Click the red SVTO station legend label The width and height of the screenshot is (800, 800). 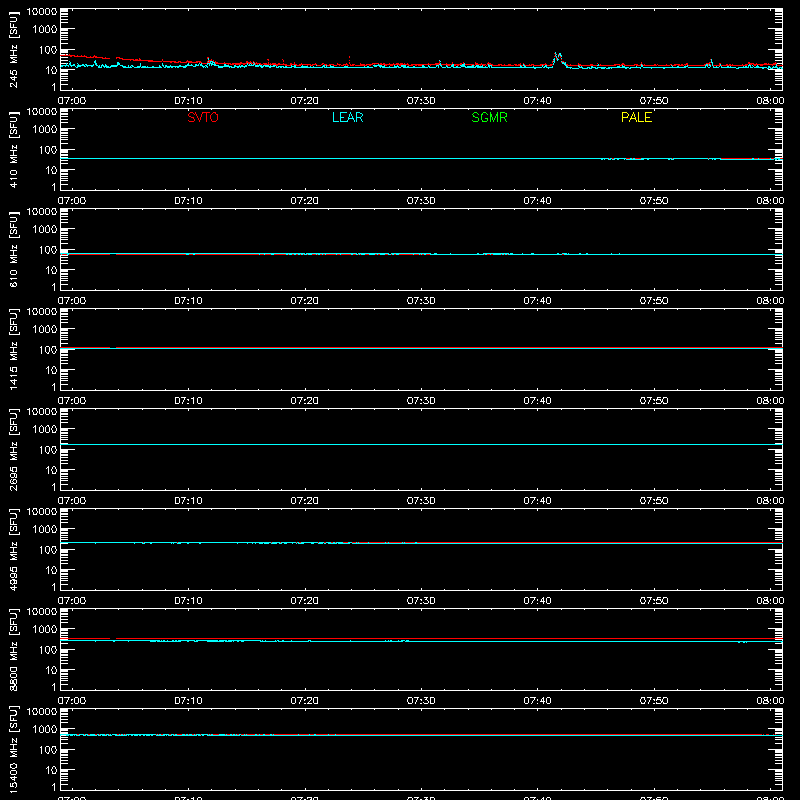pyautogui.click(x=203, y=117)
